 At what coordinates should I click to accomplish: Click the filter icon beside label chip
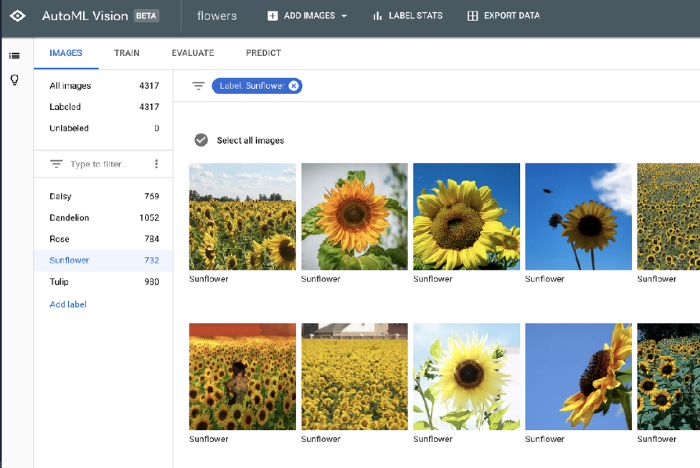pyautogui.click(x=198, y=86)
